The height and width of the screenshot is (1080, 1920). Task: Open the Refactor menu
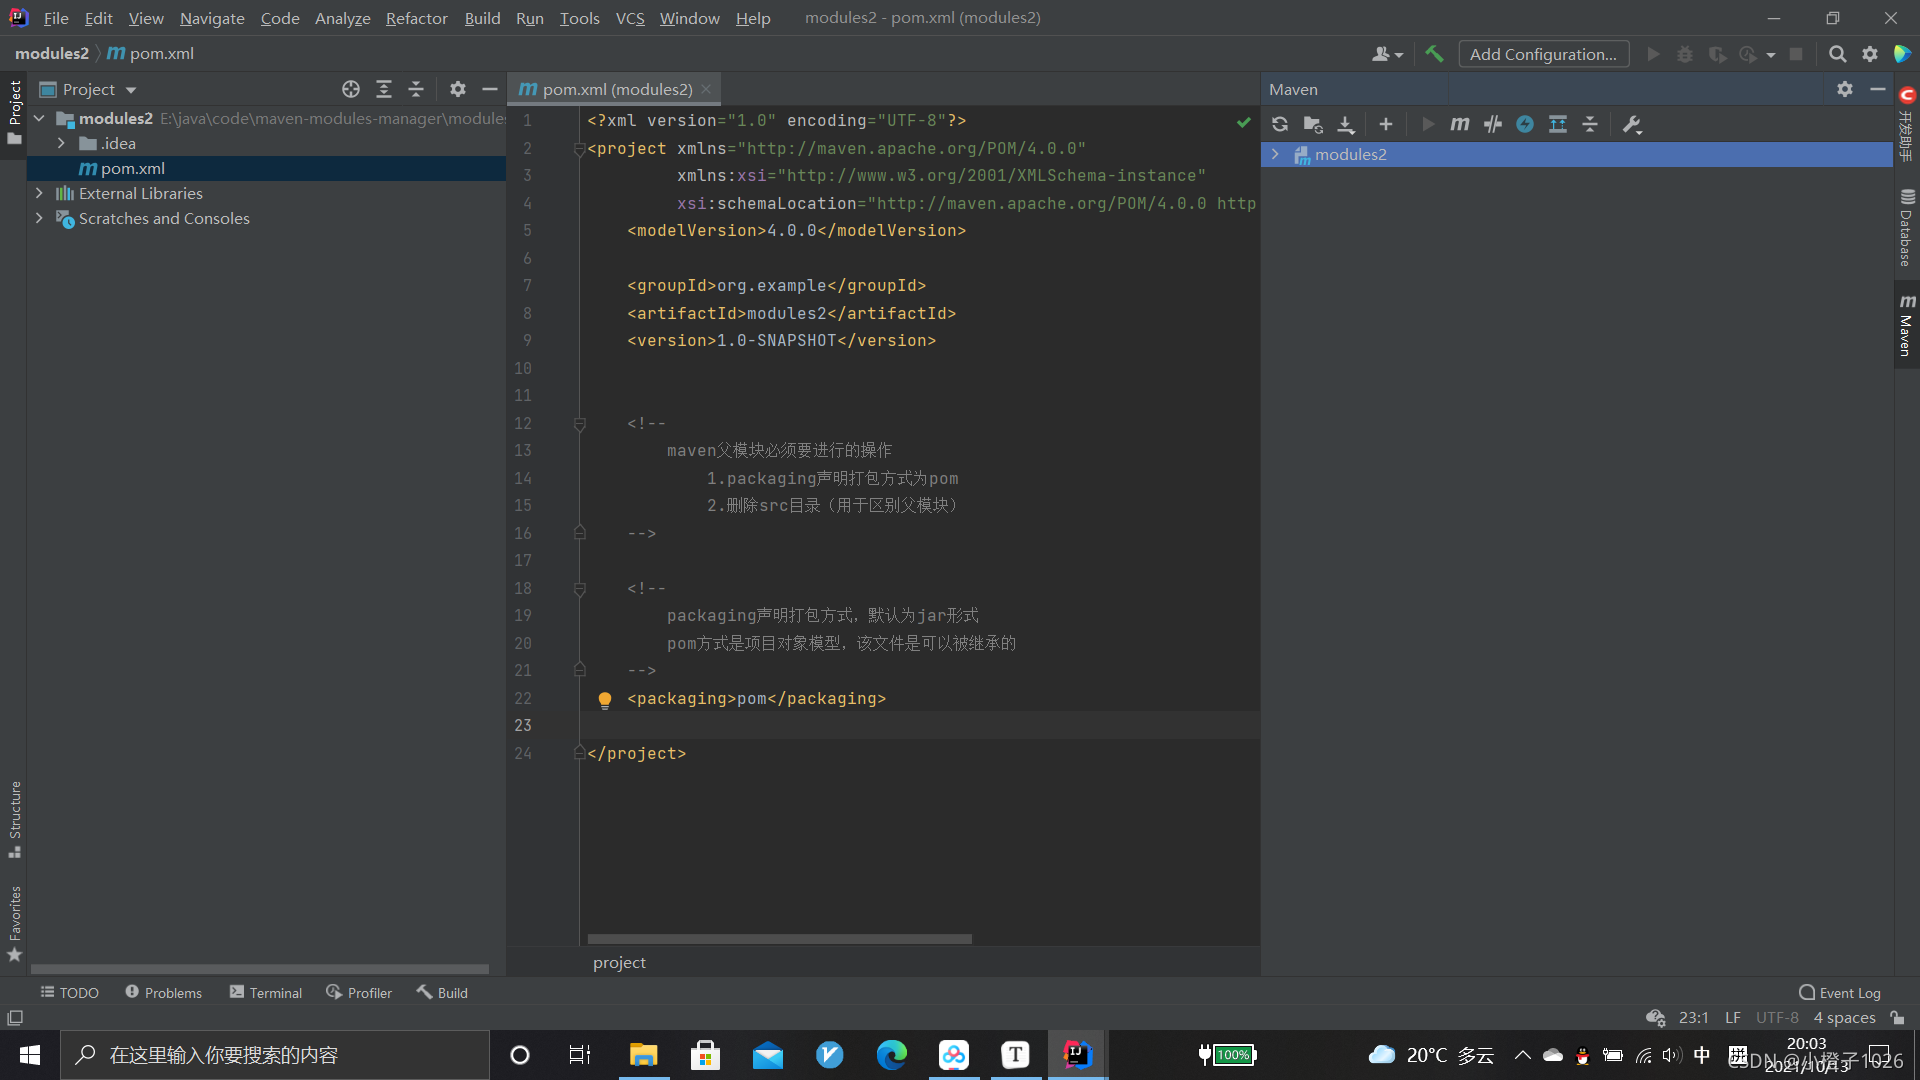click(x=416, y=18)
